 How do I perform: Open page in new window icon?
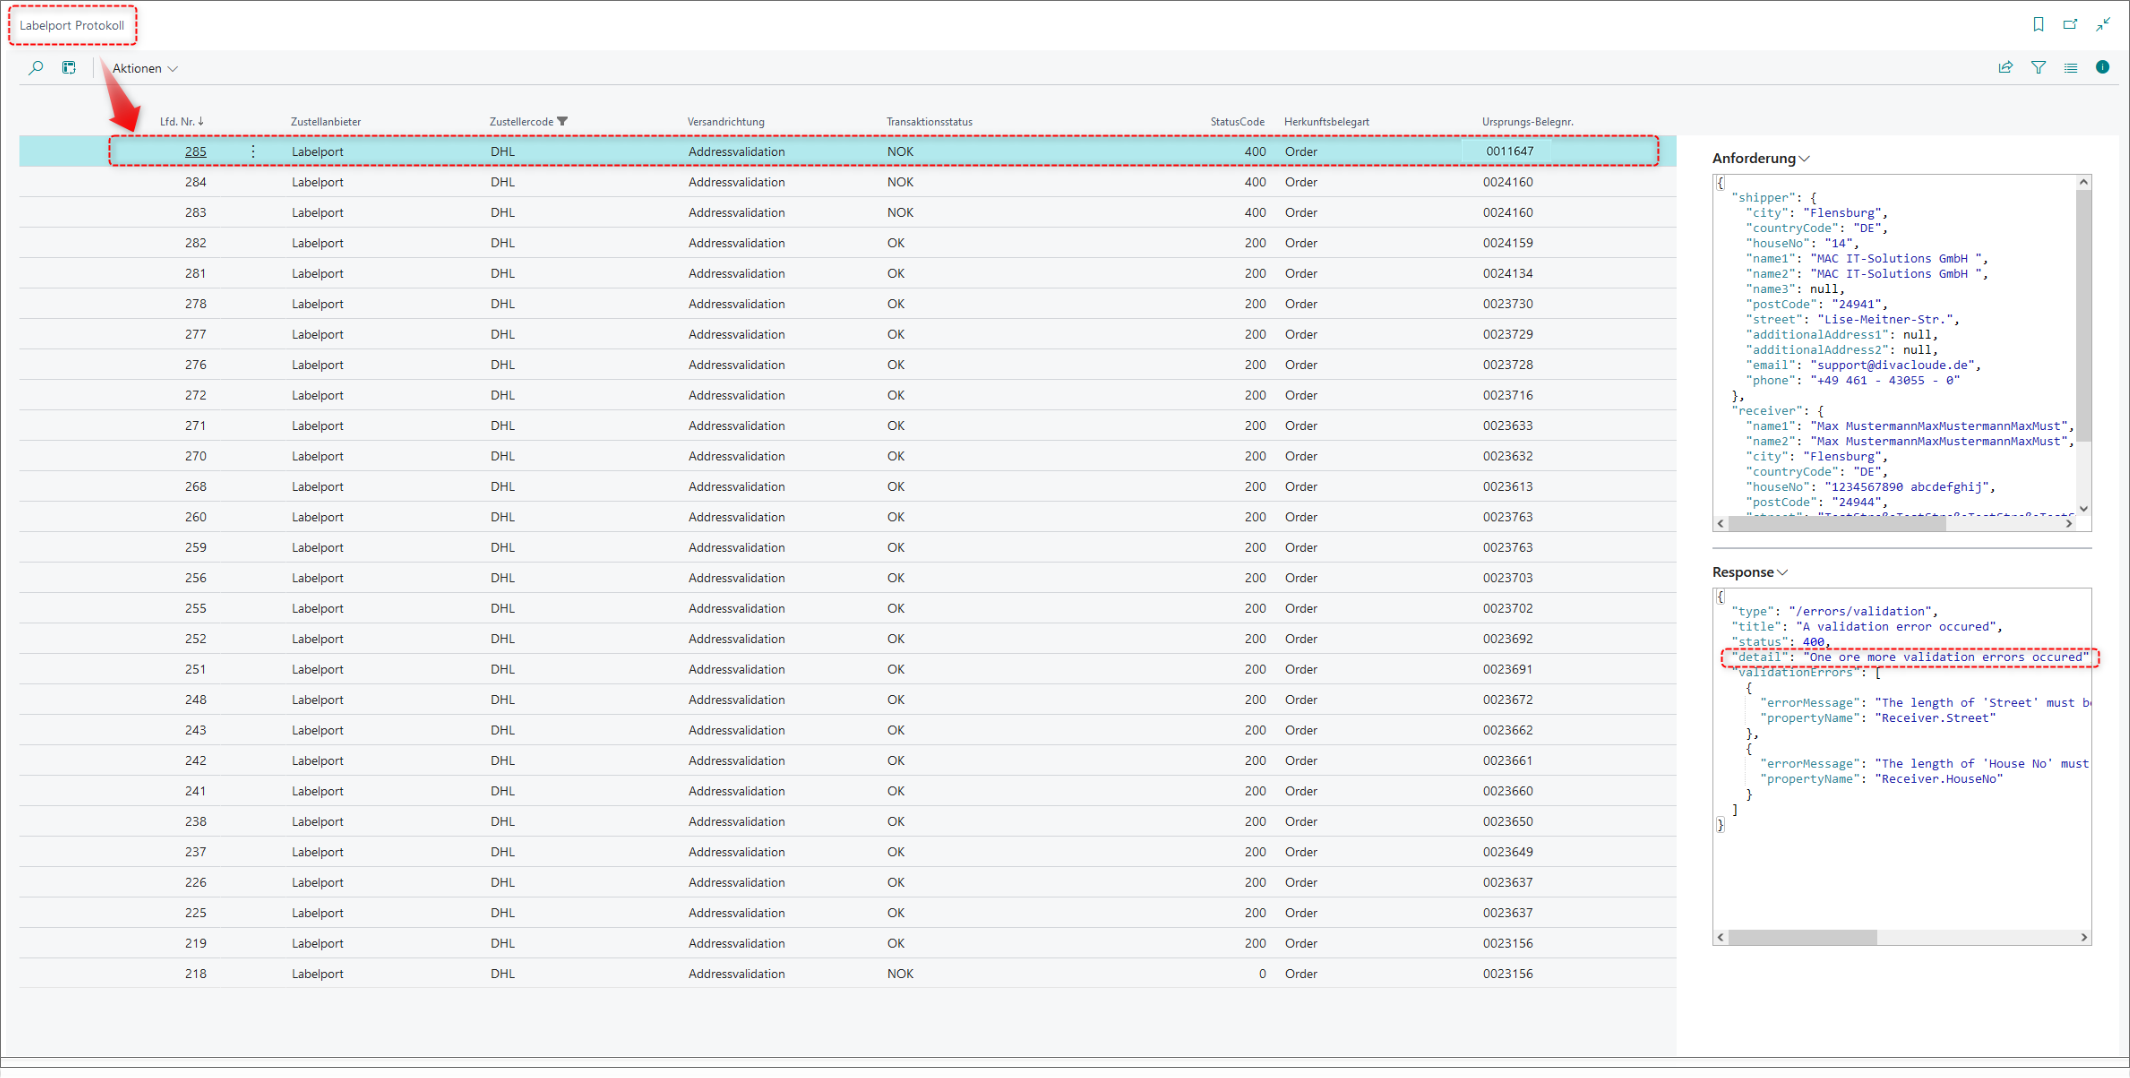[x=2070, y=24]
